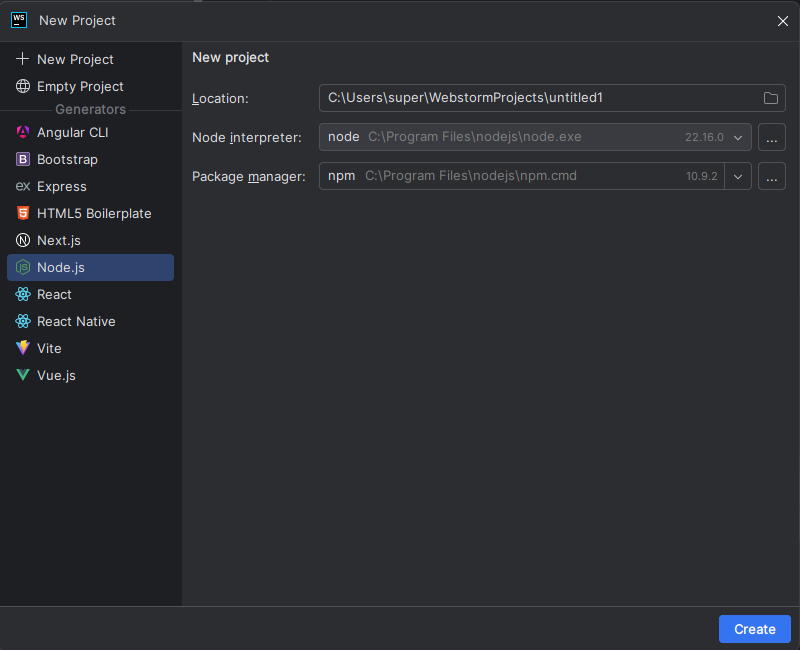This screenshot has width=800, height=650.
Task: Choose the Next.js generator
Action: pos(91,240)
